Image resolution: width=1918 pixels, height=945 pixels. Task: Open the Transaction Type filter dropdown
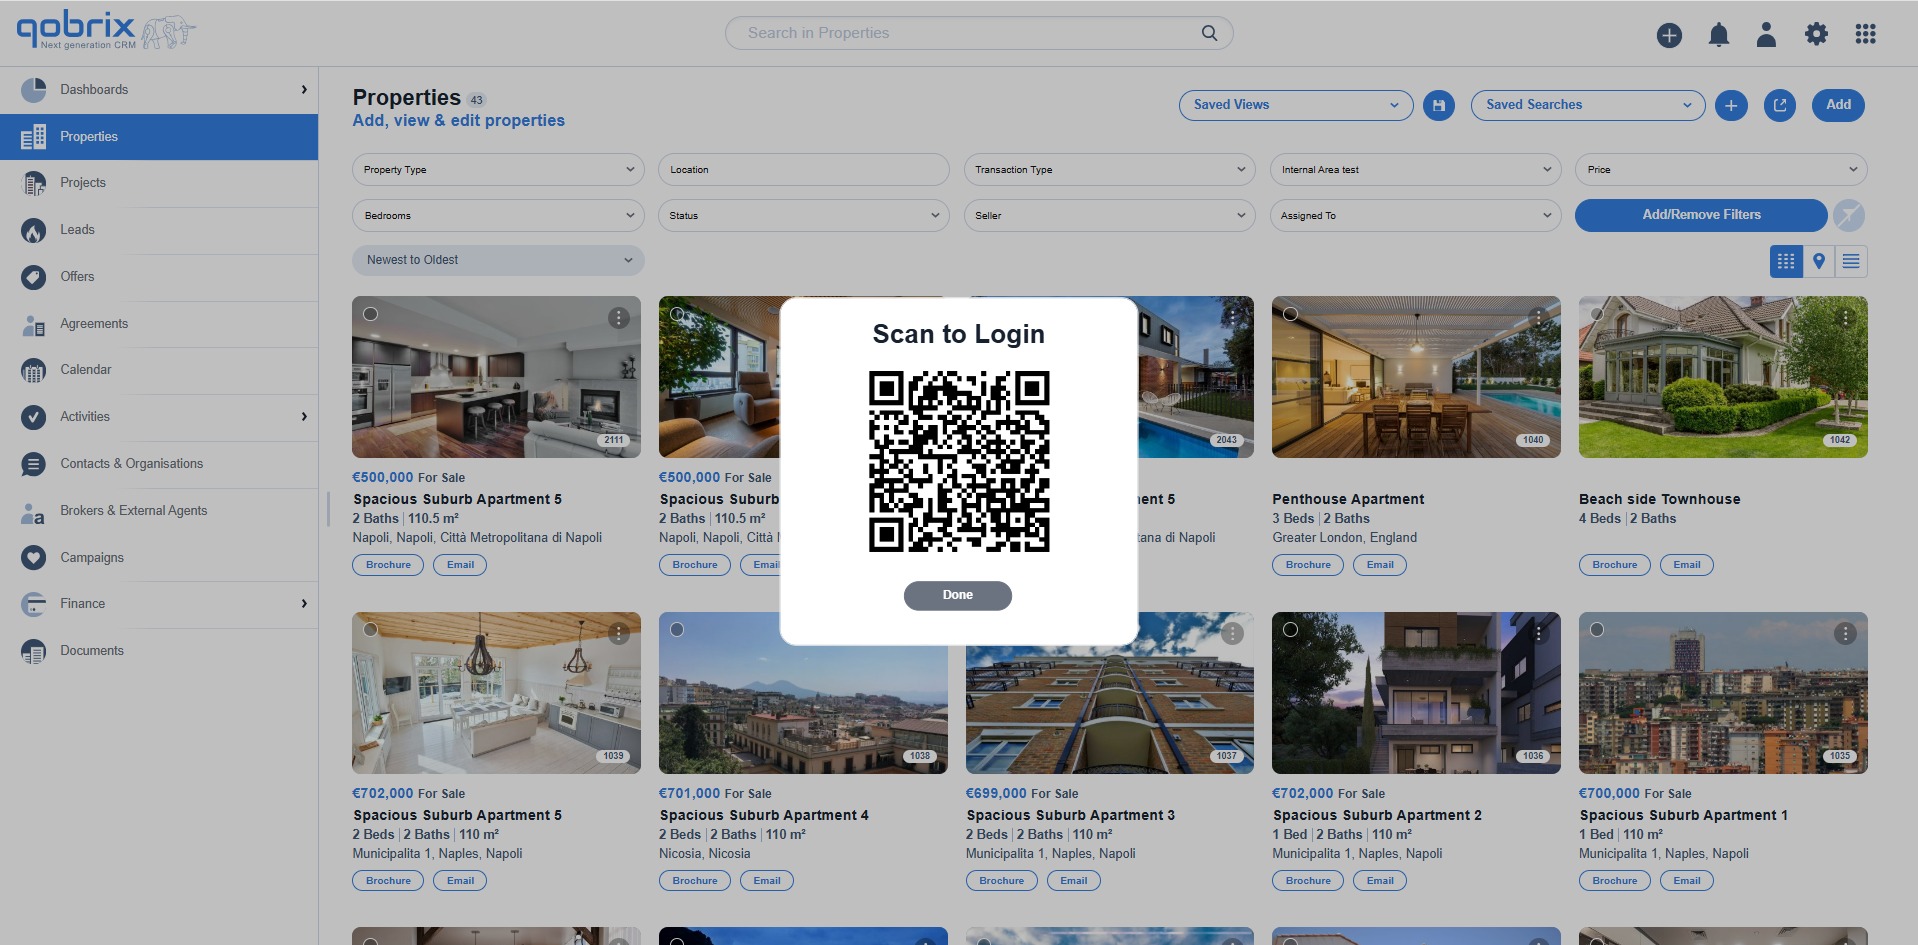pos(1109,170)
